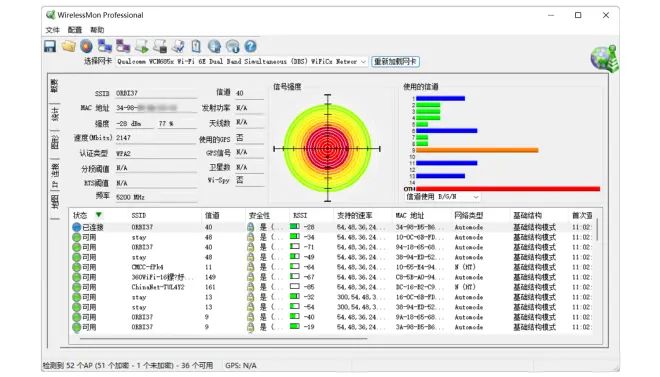The image size is (660, 377).
Task: Open a file with the yellow folder icon
Action: click(69, 46)
